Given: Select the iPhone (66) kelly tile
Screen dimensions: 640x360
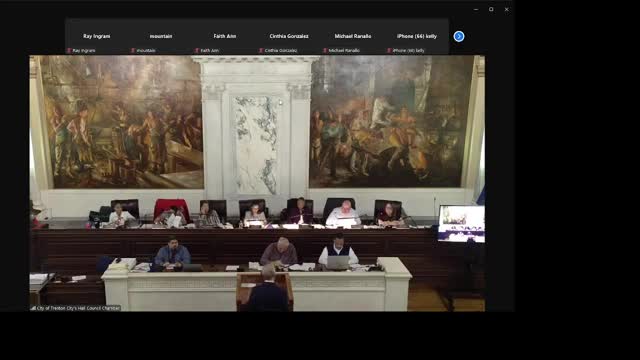Looking at the screenshot, I should click(417, 36).
